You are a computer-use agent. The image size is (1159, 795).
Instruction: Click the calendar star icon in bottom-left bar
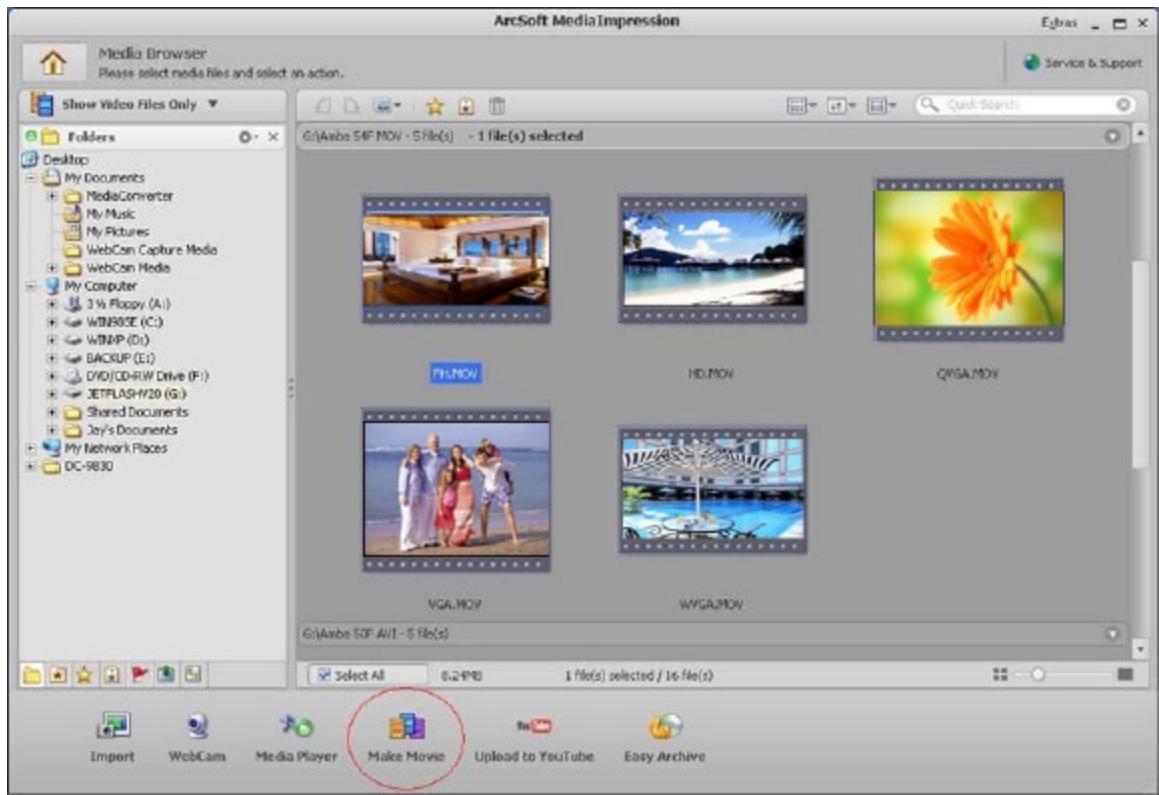[x=58, y=674]
